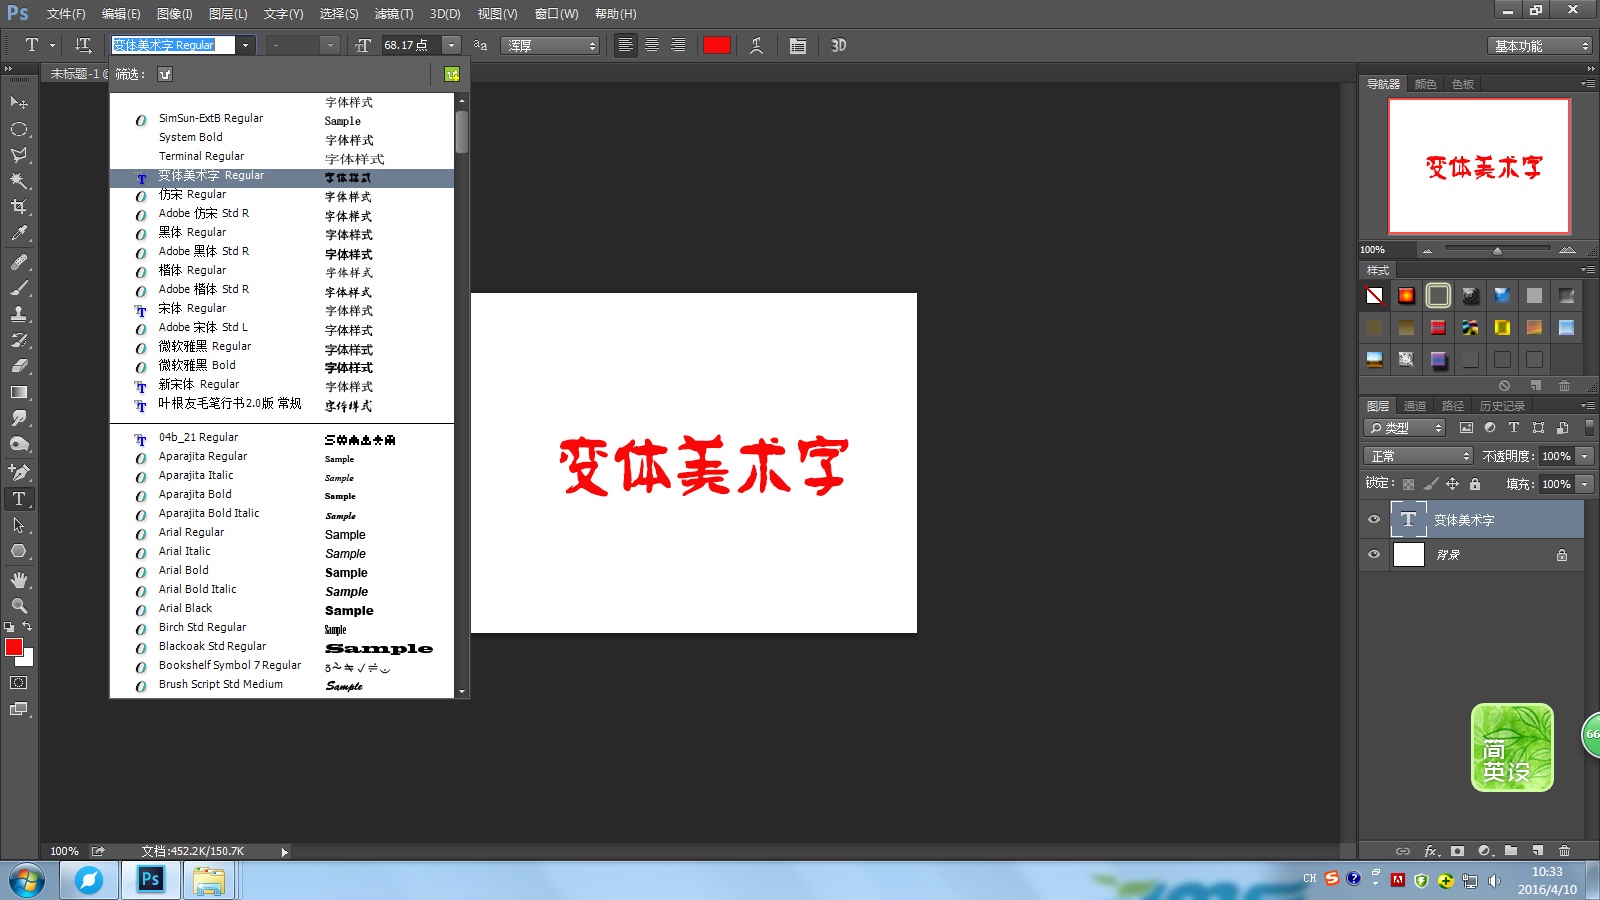This screenshot has width=1600, height=900.
Task: Select the Lasso tool
Action: click(18, 155)
